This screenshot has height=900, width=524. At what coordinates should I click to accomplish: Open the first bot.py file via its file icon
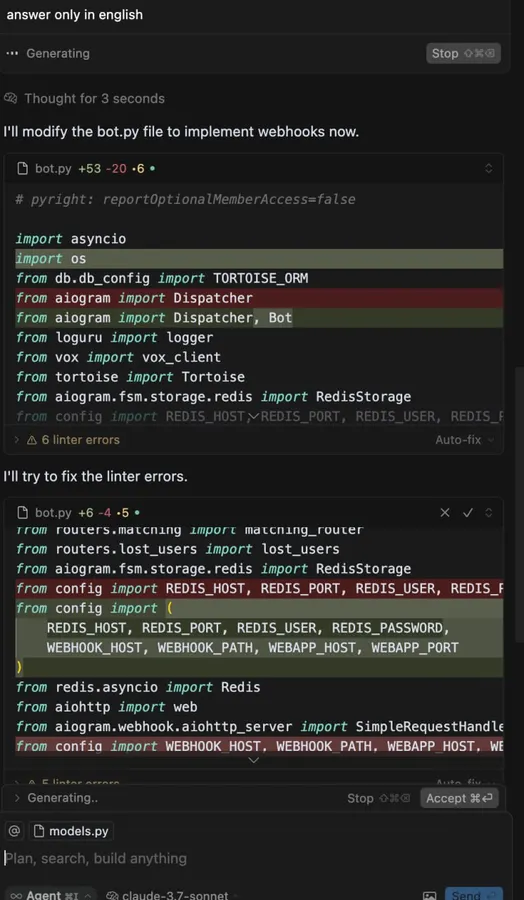(22, 169)
